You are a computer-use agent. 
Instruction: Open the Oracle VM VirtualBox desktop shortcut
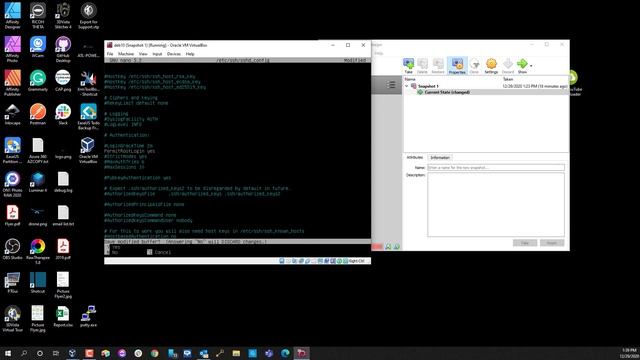click(x=88, y=150)
